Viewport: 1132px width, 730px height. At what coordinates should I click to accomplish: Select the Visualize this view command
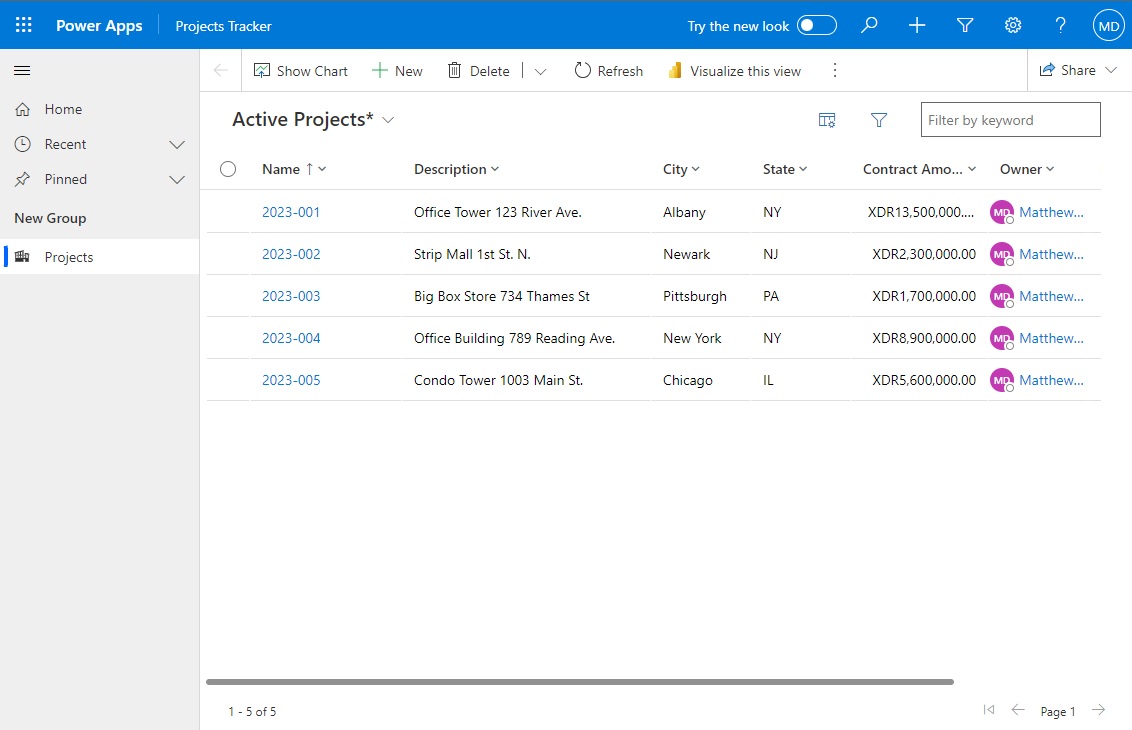(x=735, y=70)
